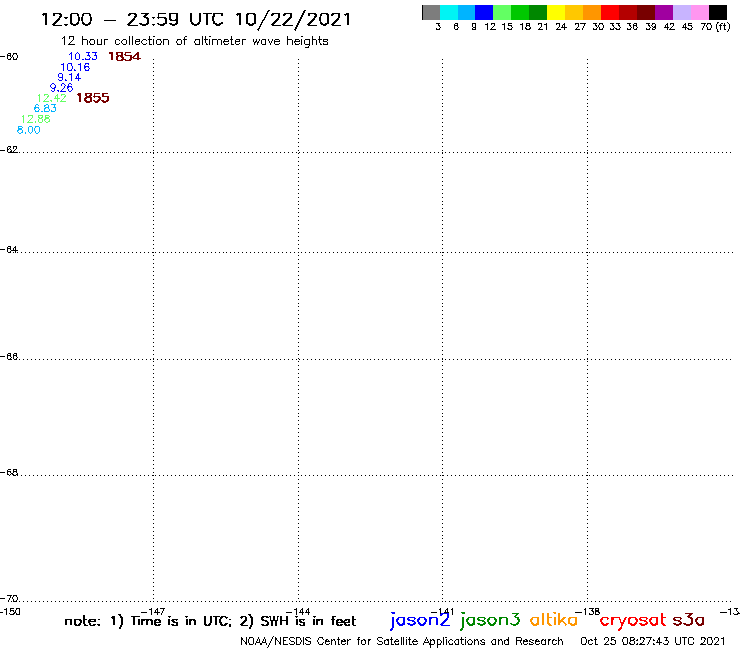Click the bright red swatch in the color scale
Screen dimensions: 740x650
coord(610,12)
